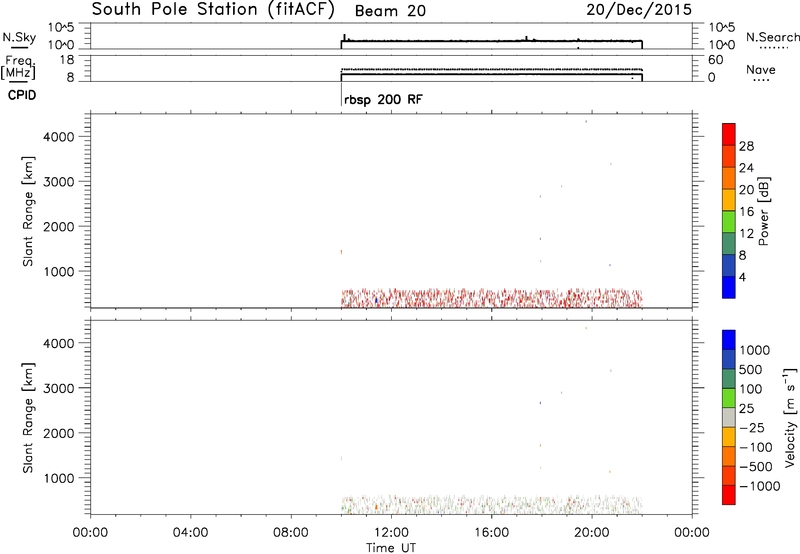This screenshot has height=554, width=800.
Task: Click Power color bar teal segment between 8 and 12
Action: pos(729,243)
